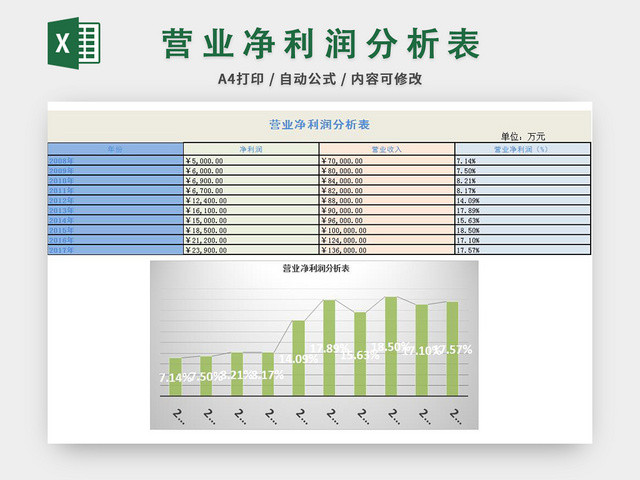Click revenue cell ¥70,000.00

point(387,160)
